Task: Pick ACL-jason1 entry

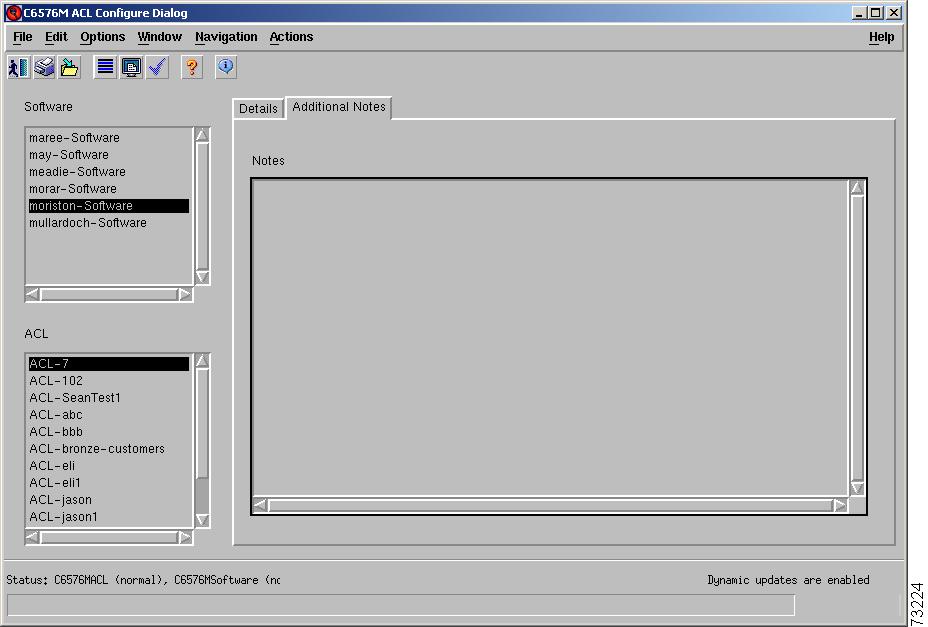Action: (x=109, y=517)
